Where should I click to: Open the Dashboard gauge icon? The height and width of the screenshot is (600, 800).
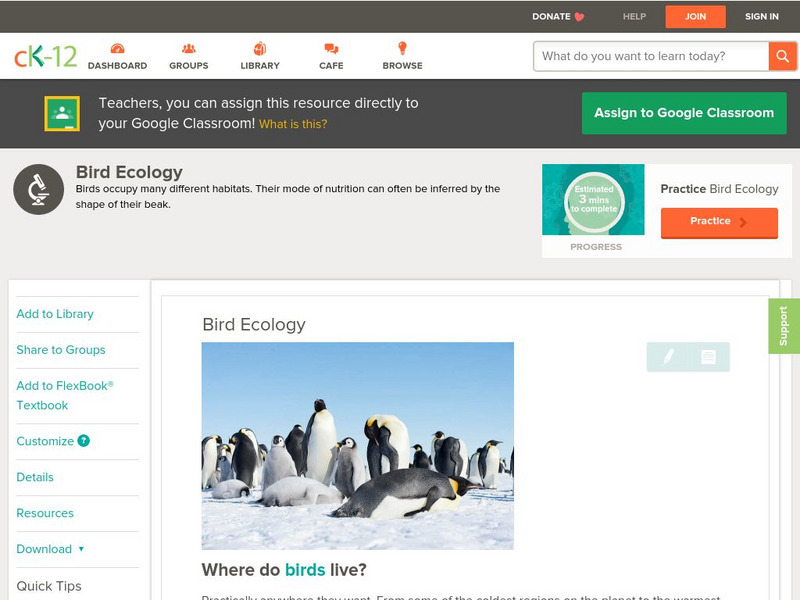pyautogui.click(x=117, y=48)
